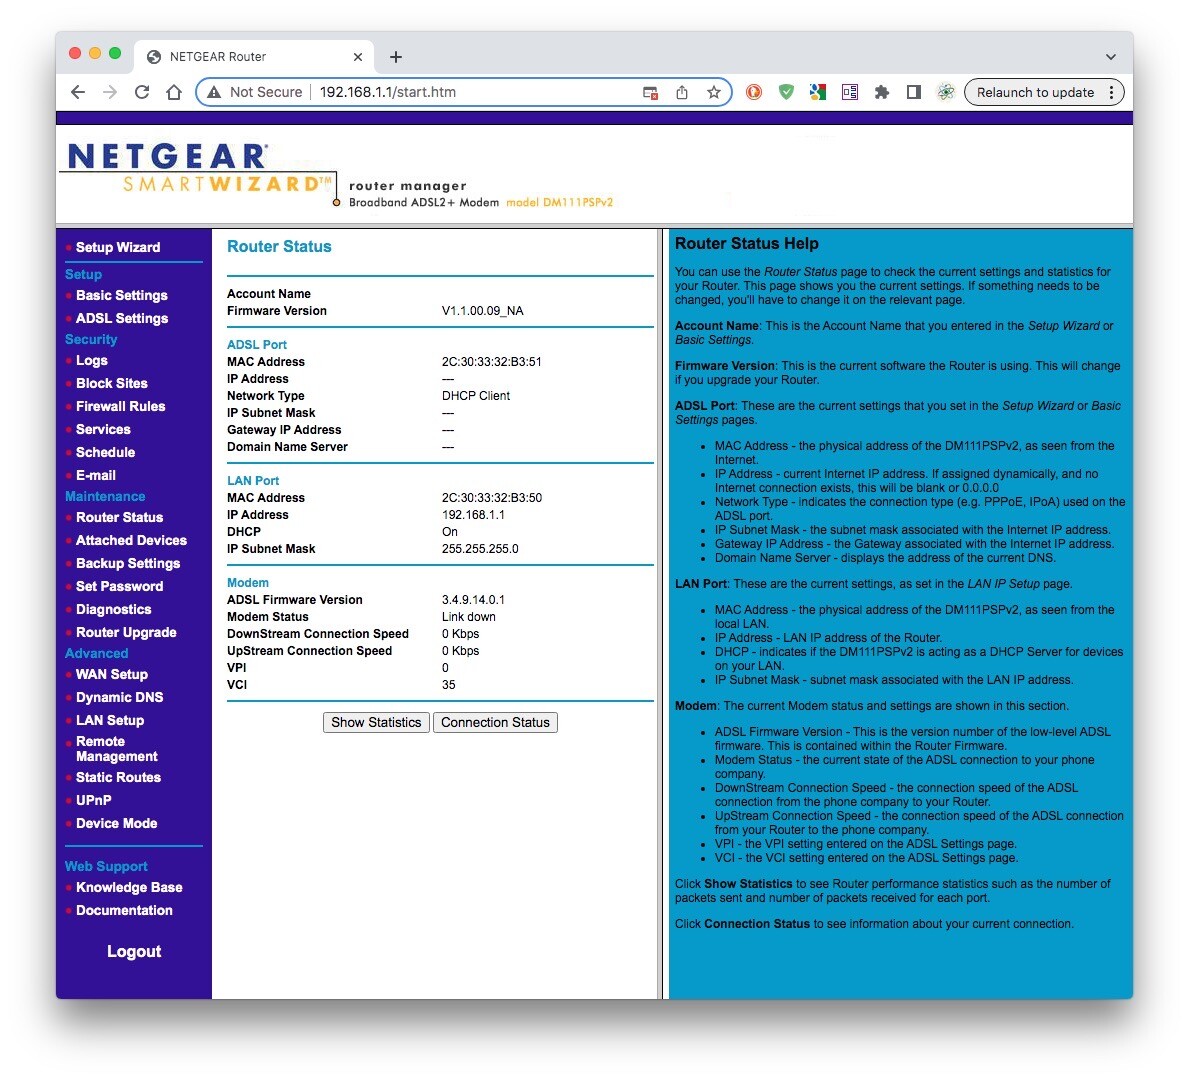
Task: Open the browser share icon
Action: [682, 93]
